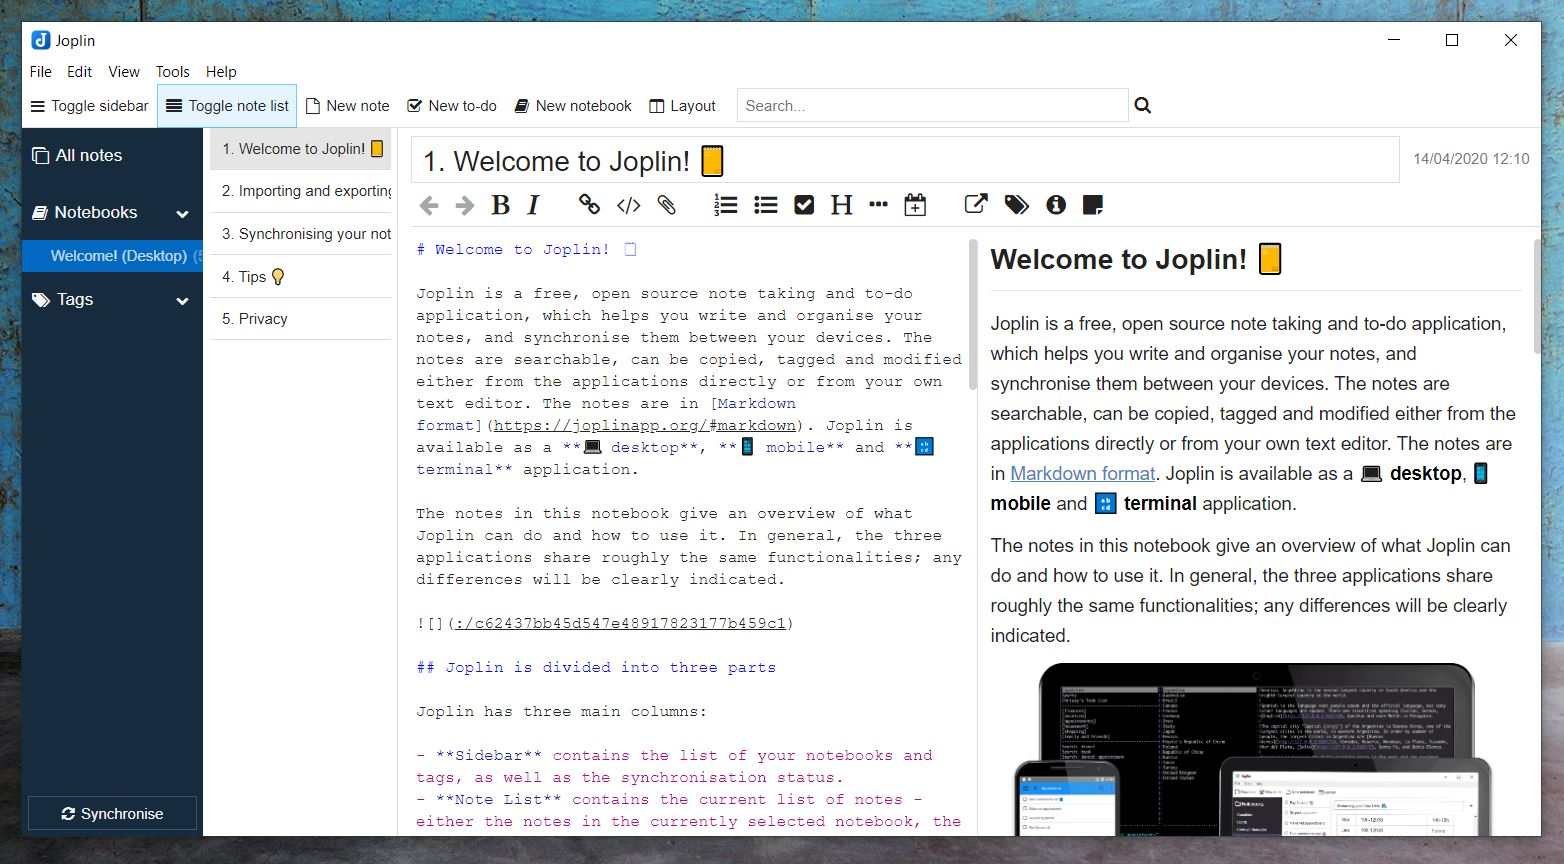Collapse the Notebooks section chevron
The width and height of the screenshot is (1564, 864).
click(x=182, y=214)
